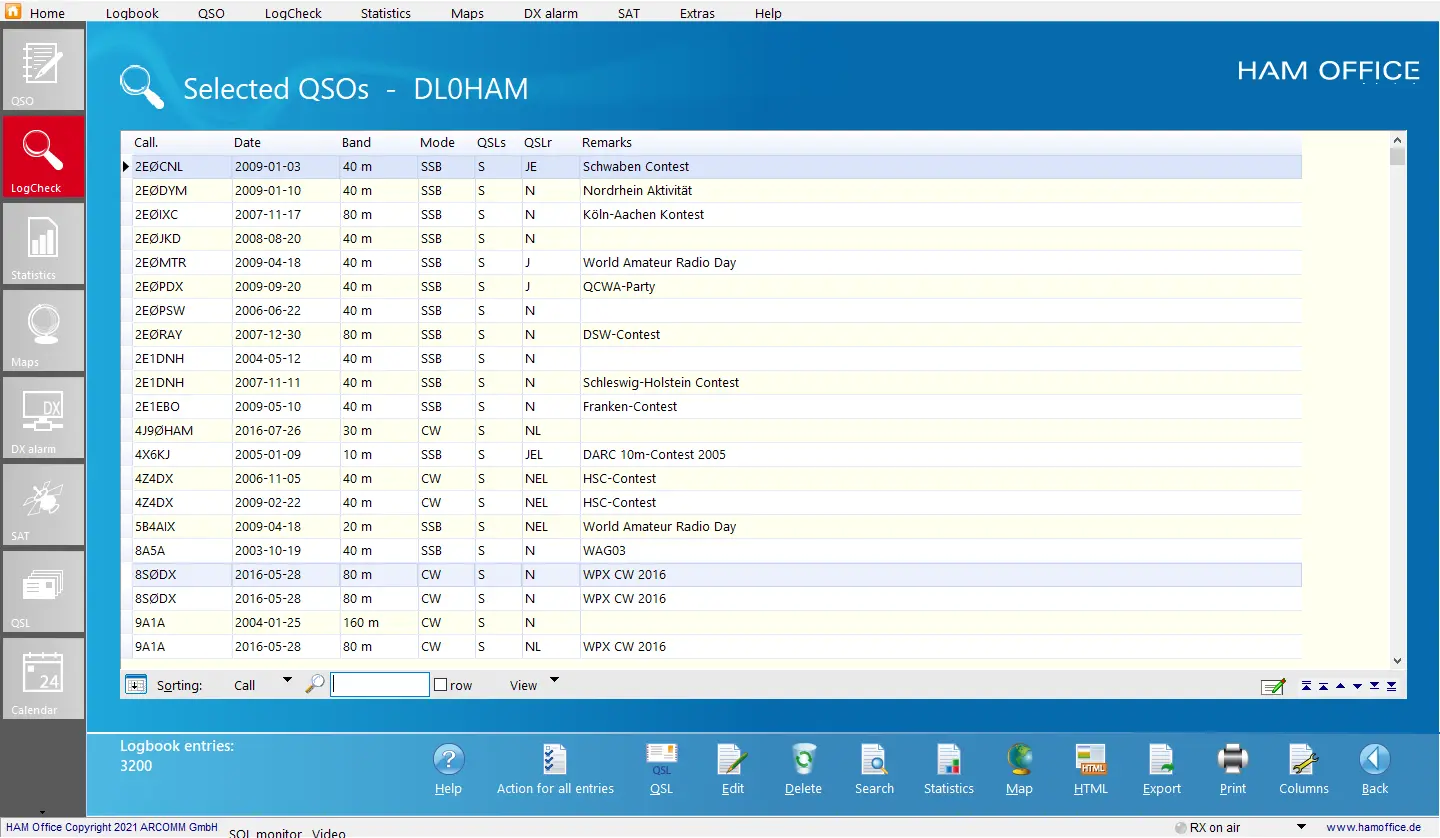The height and width of the screenshot is (838, 1440).
Task: Expand the Sorting Call dropdown
Action: click(287, 681)
